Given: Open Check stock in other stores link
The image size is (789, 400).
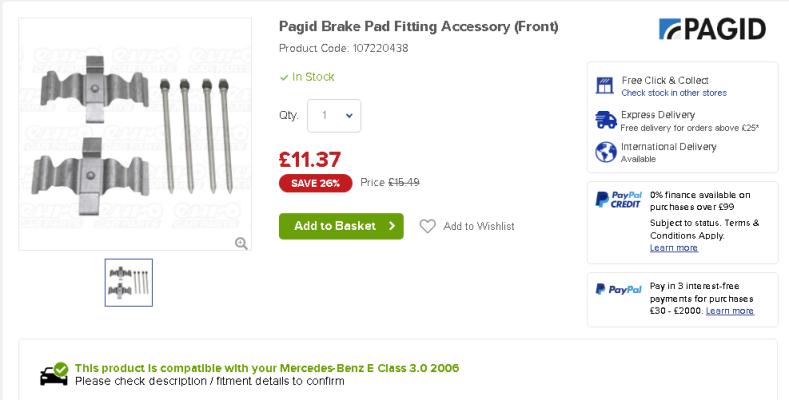Looking at the screenshot, I should (x=673, y=93).
